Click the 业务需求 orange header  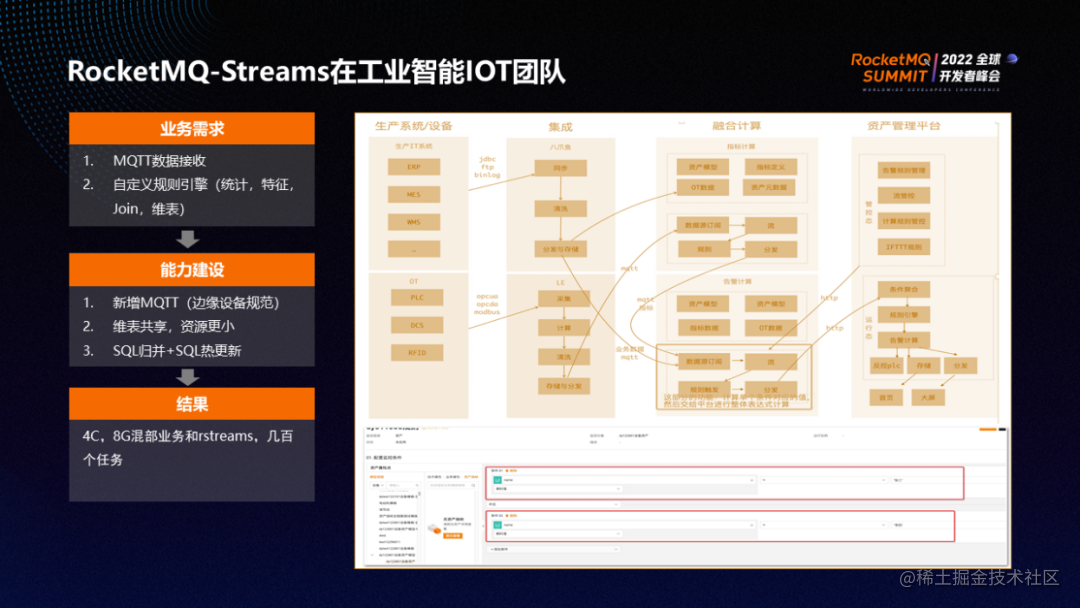191,129
